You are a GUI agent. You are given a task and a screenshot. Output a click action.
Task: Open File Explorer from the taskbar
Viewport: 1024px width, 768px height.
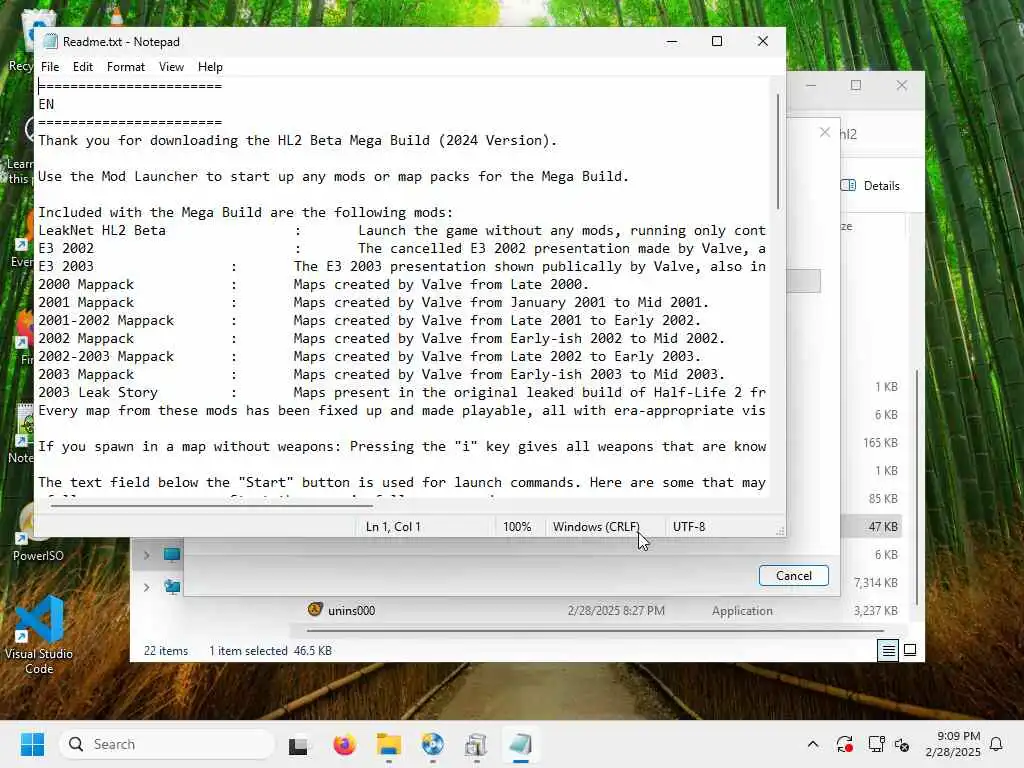pos(389,744)
